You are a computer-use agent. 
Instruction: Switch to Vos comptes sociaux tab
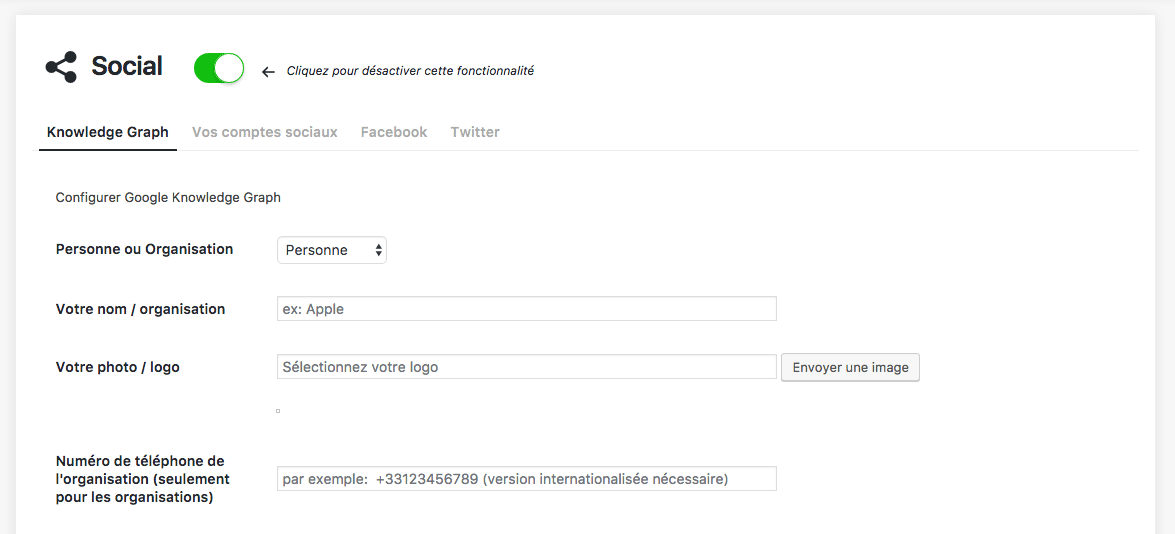[265, 133]
